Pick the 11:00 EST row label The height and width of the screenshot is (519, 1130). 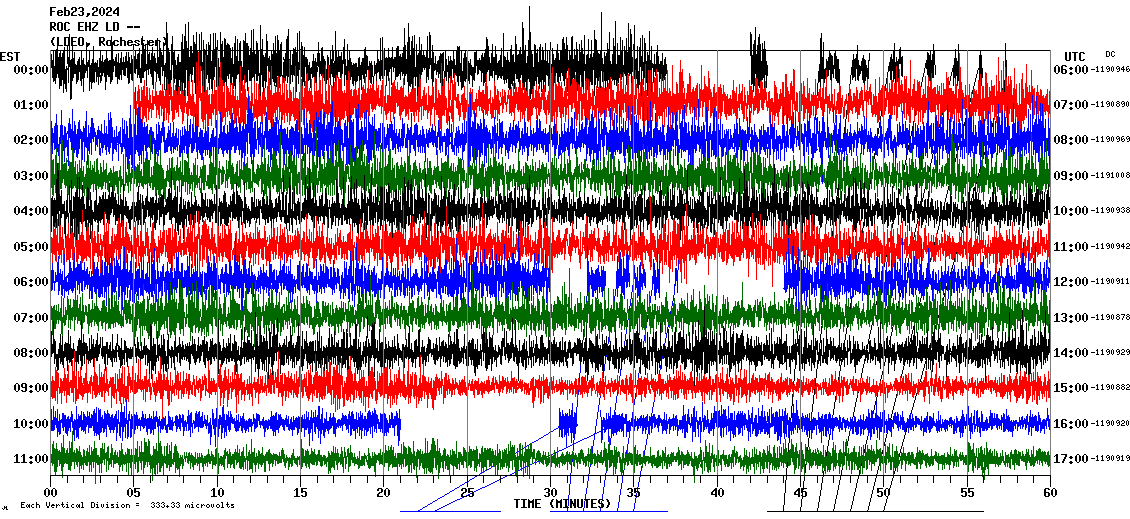coord(30,458)
